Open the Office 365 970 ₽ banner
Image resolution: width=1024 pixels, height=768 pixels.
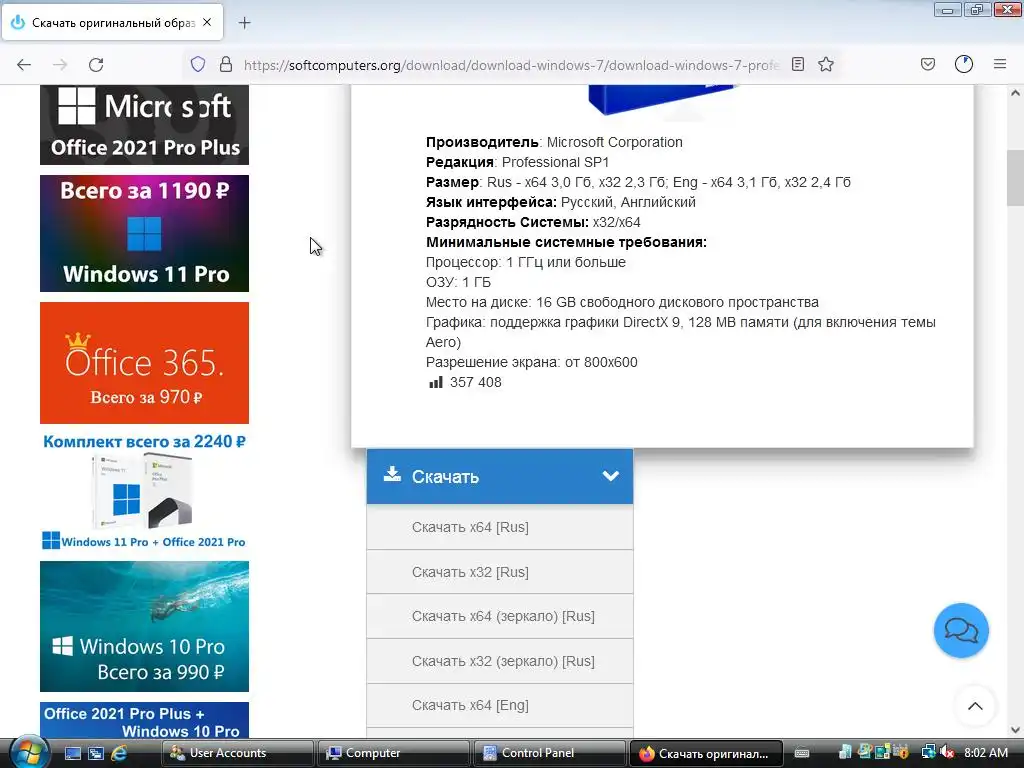pyautogui.click(x=144, y=362)
